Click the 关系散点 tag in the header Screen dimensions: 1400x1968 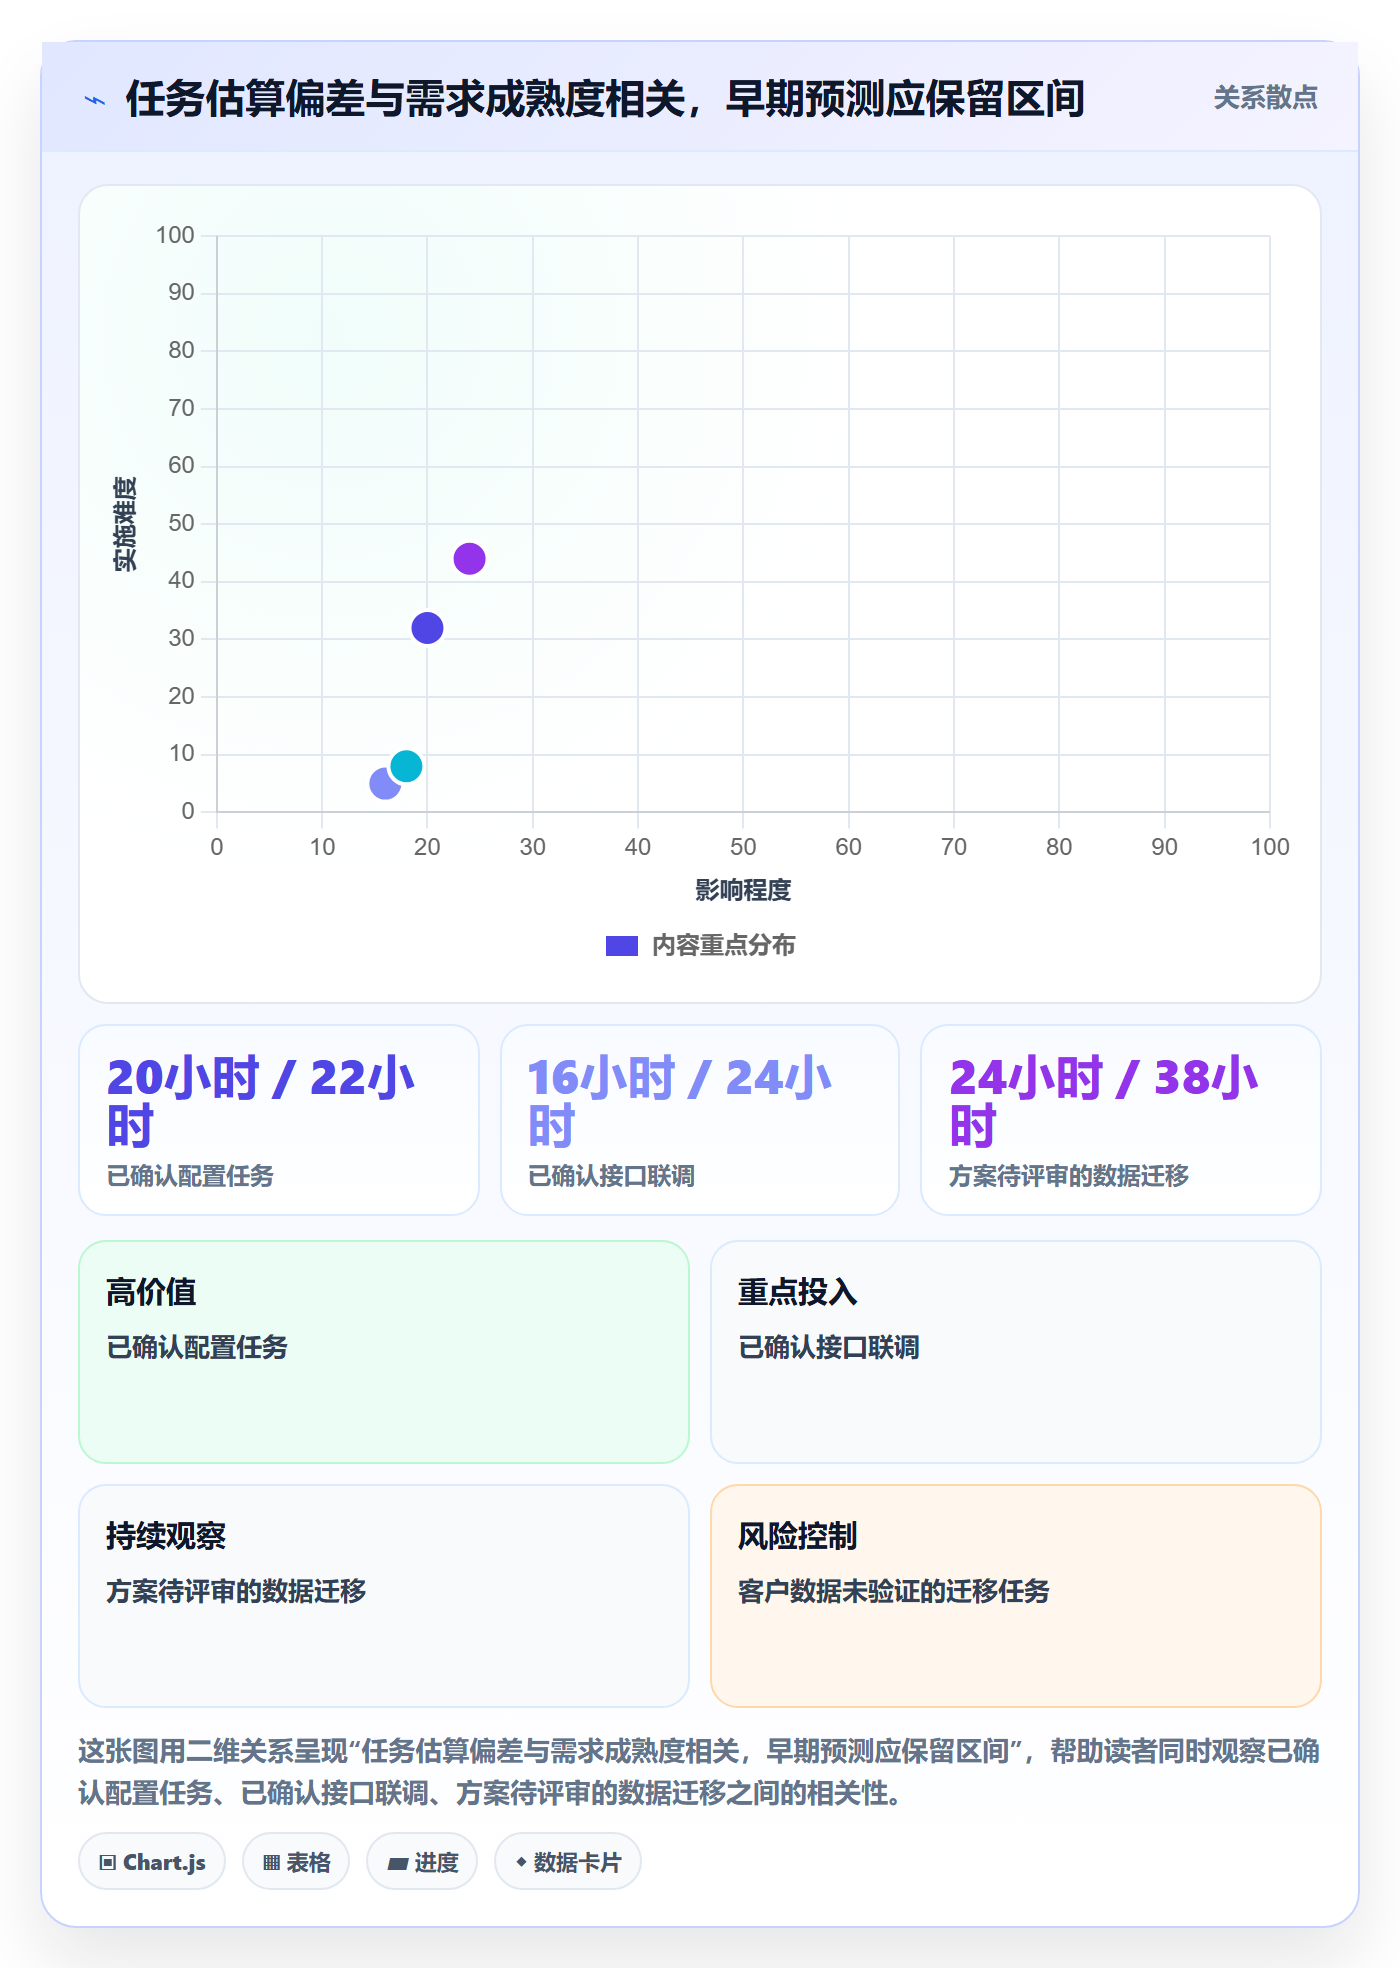click(x=1265, y=98)
